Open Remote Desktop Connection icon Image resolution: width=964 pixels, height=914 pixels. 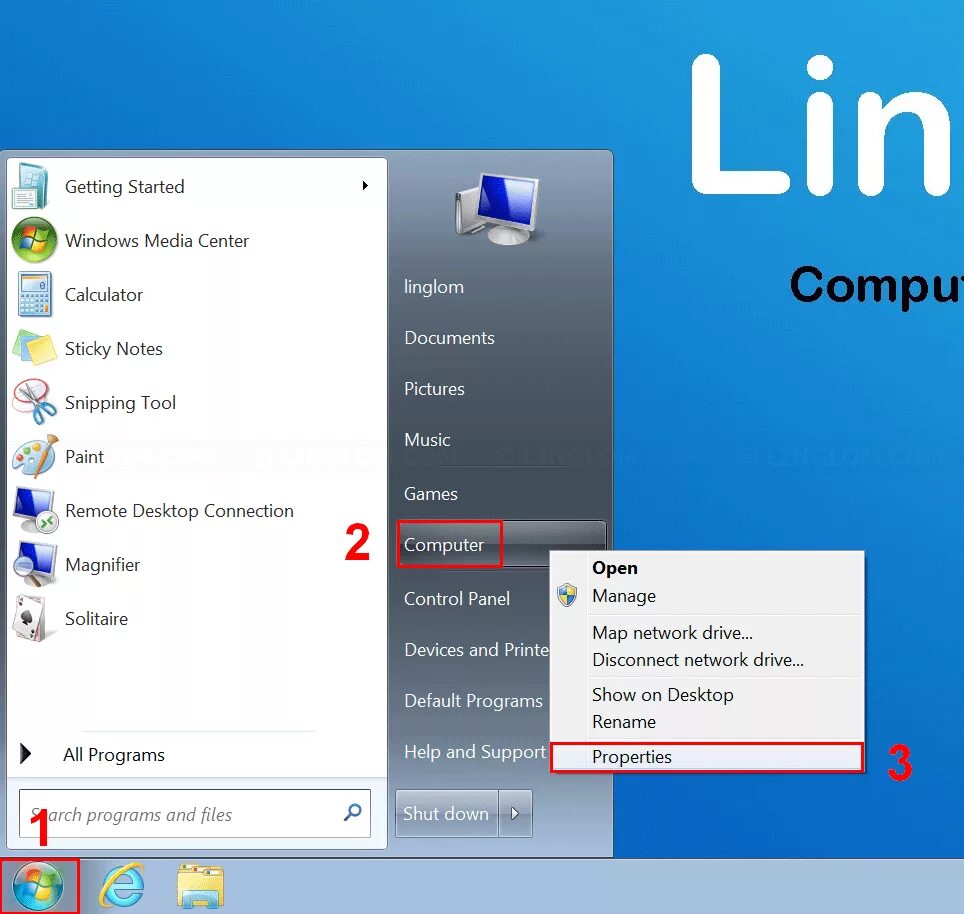[35, 510]
